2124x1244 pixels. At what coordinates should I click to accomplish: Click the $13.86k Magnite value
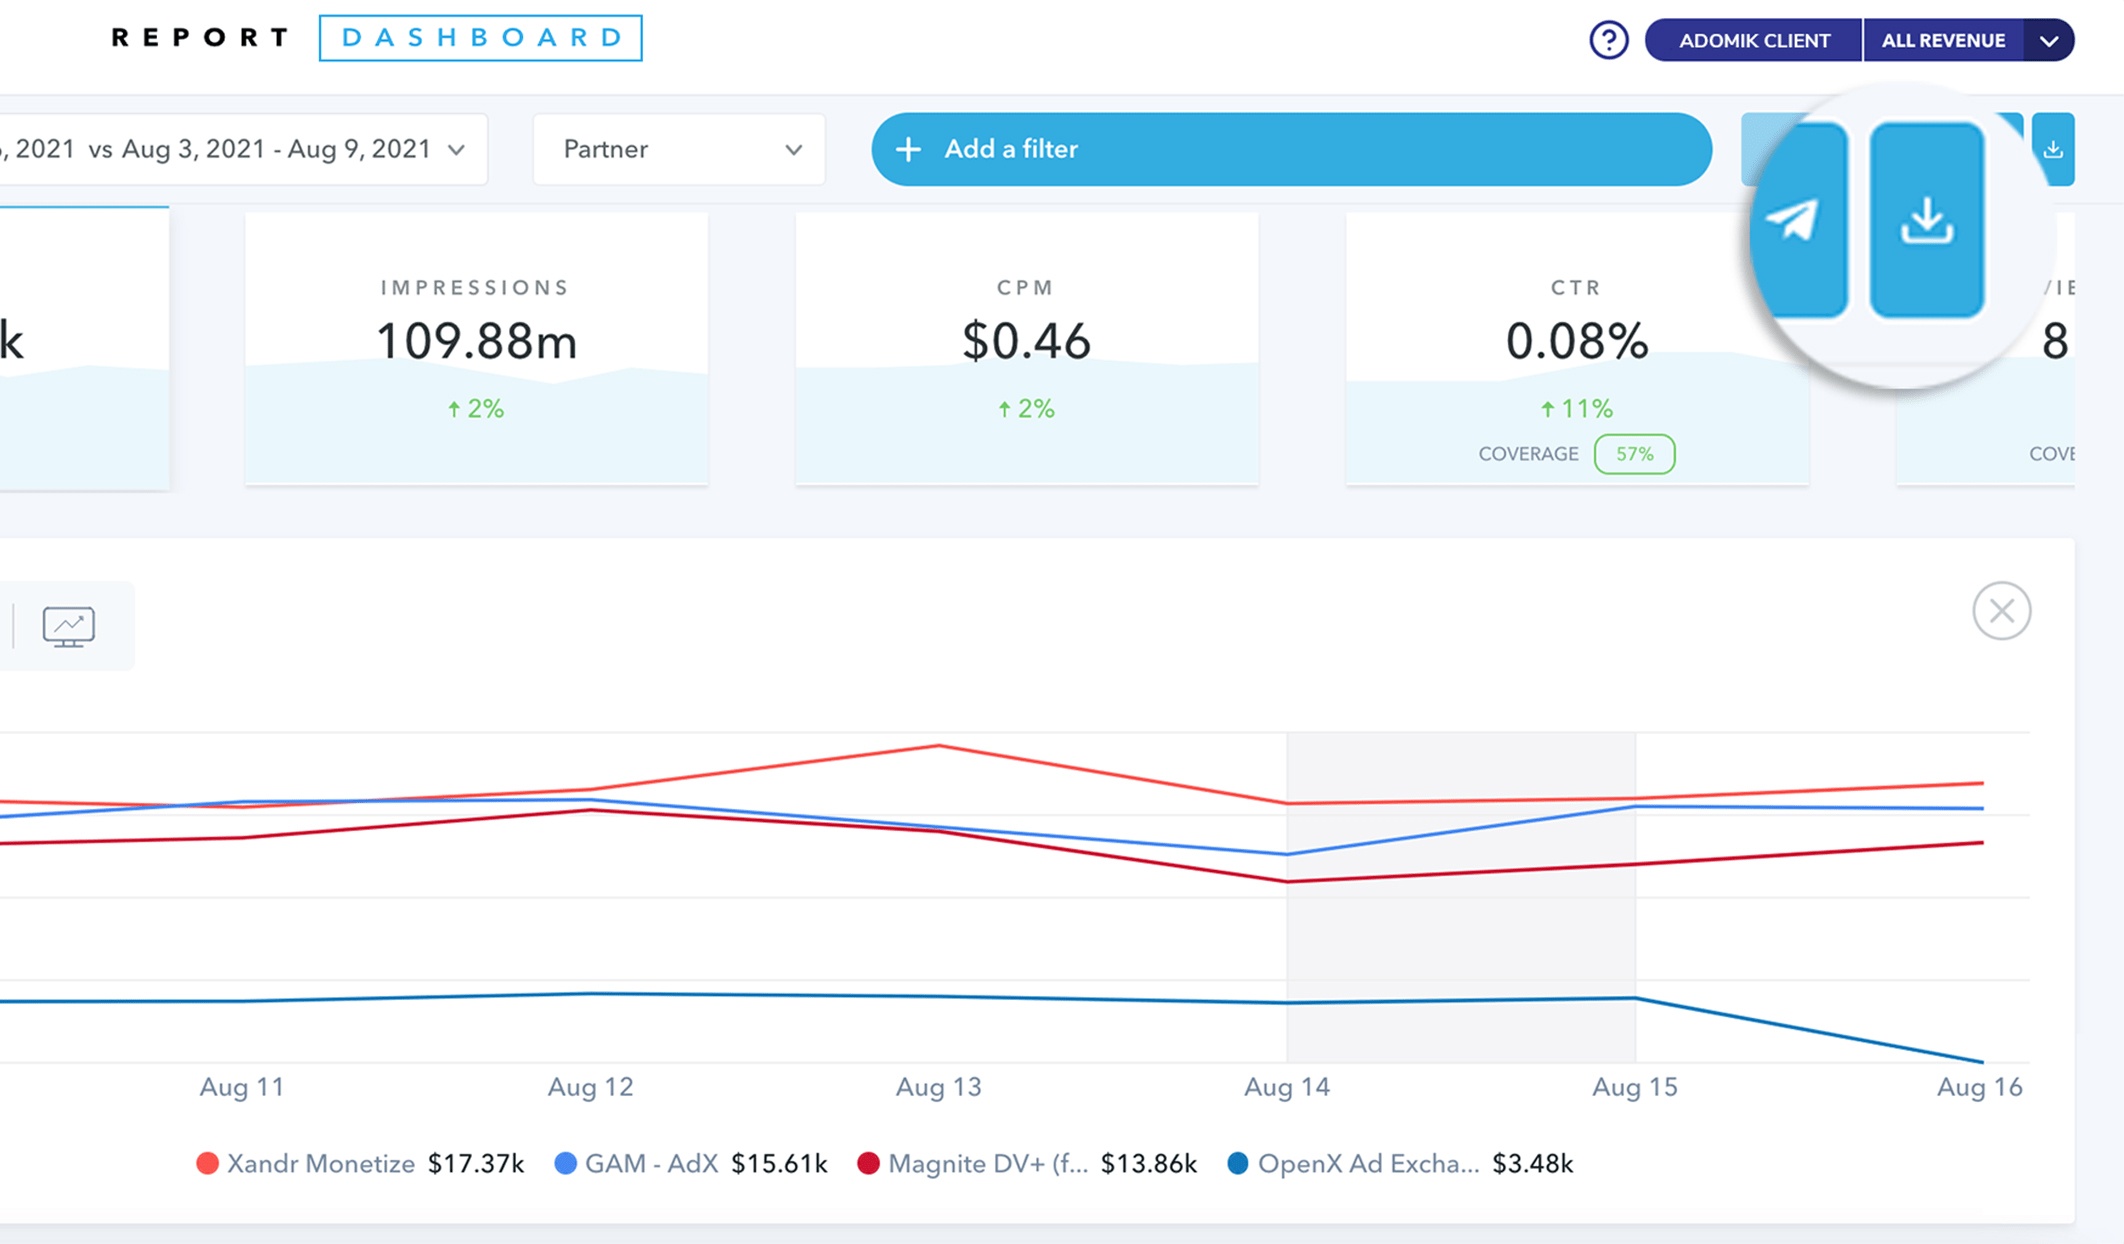(x=1149, y=1164)
